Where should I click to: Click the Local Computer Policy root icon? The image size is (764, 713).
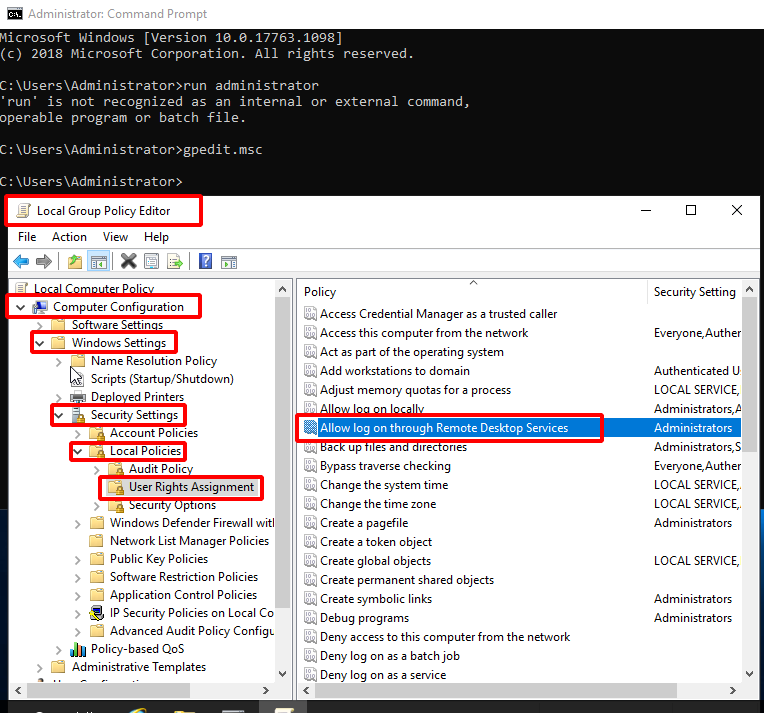pyautogui.click(x=21, y=289)
